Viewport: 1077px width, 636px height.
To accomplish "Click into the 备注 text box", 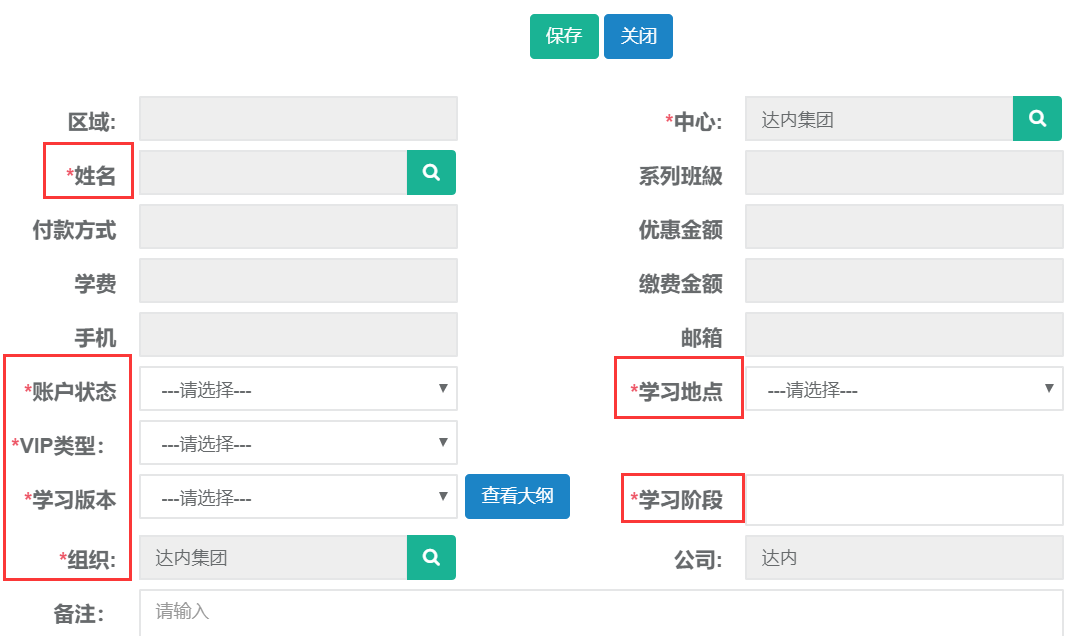I will click(x=600, y=612).
